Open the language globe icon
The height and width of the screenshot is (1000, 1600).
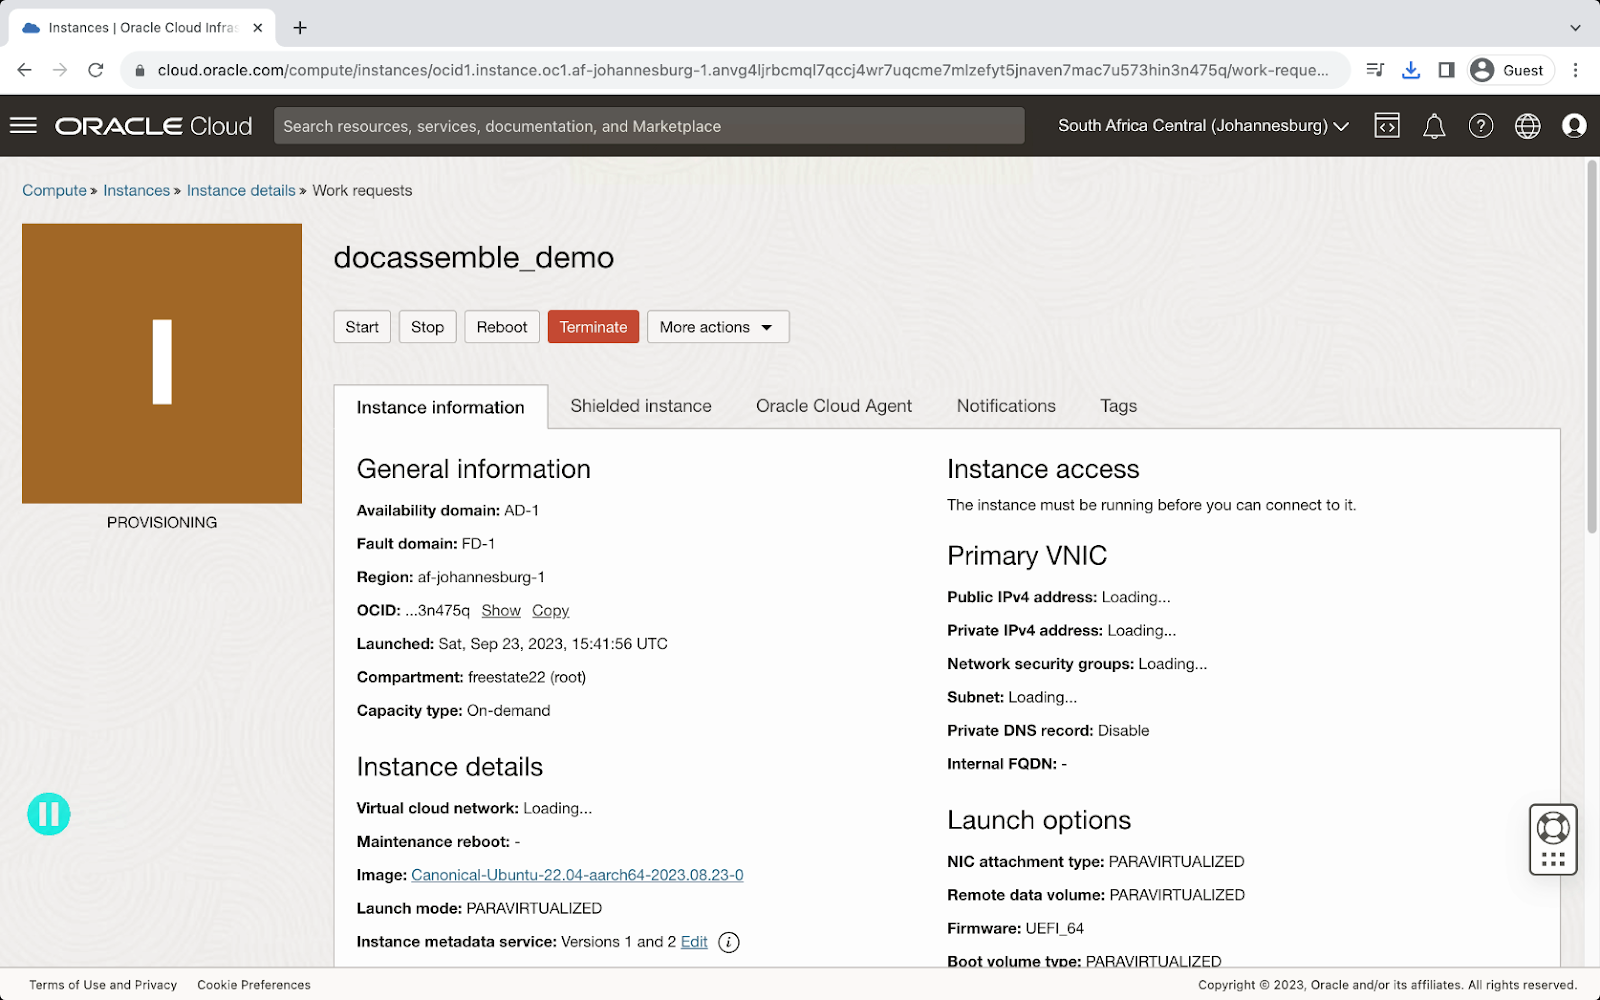tap(1527, 126)
